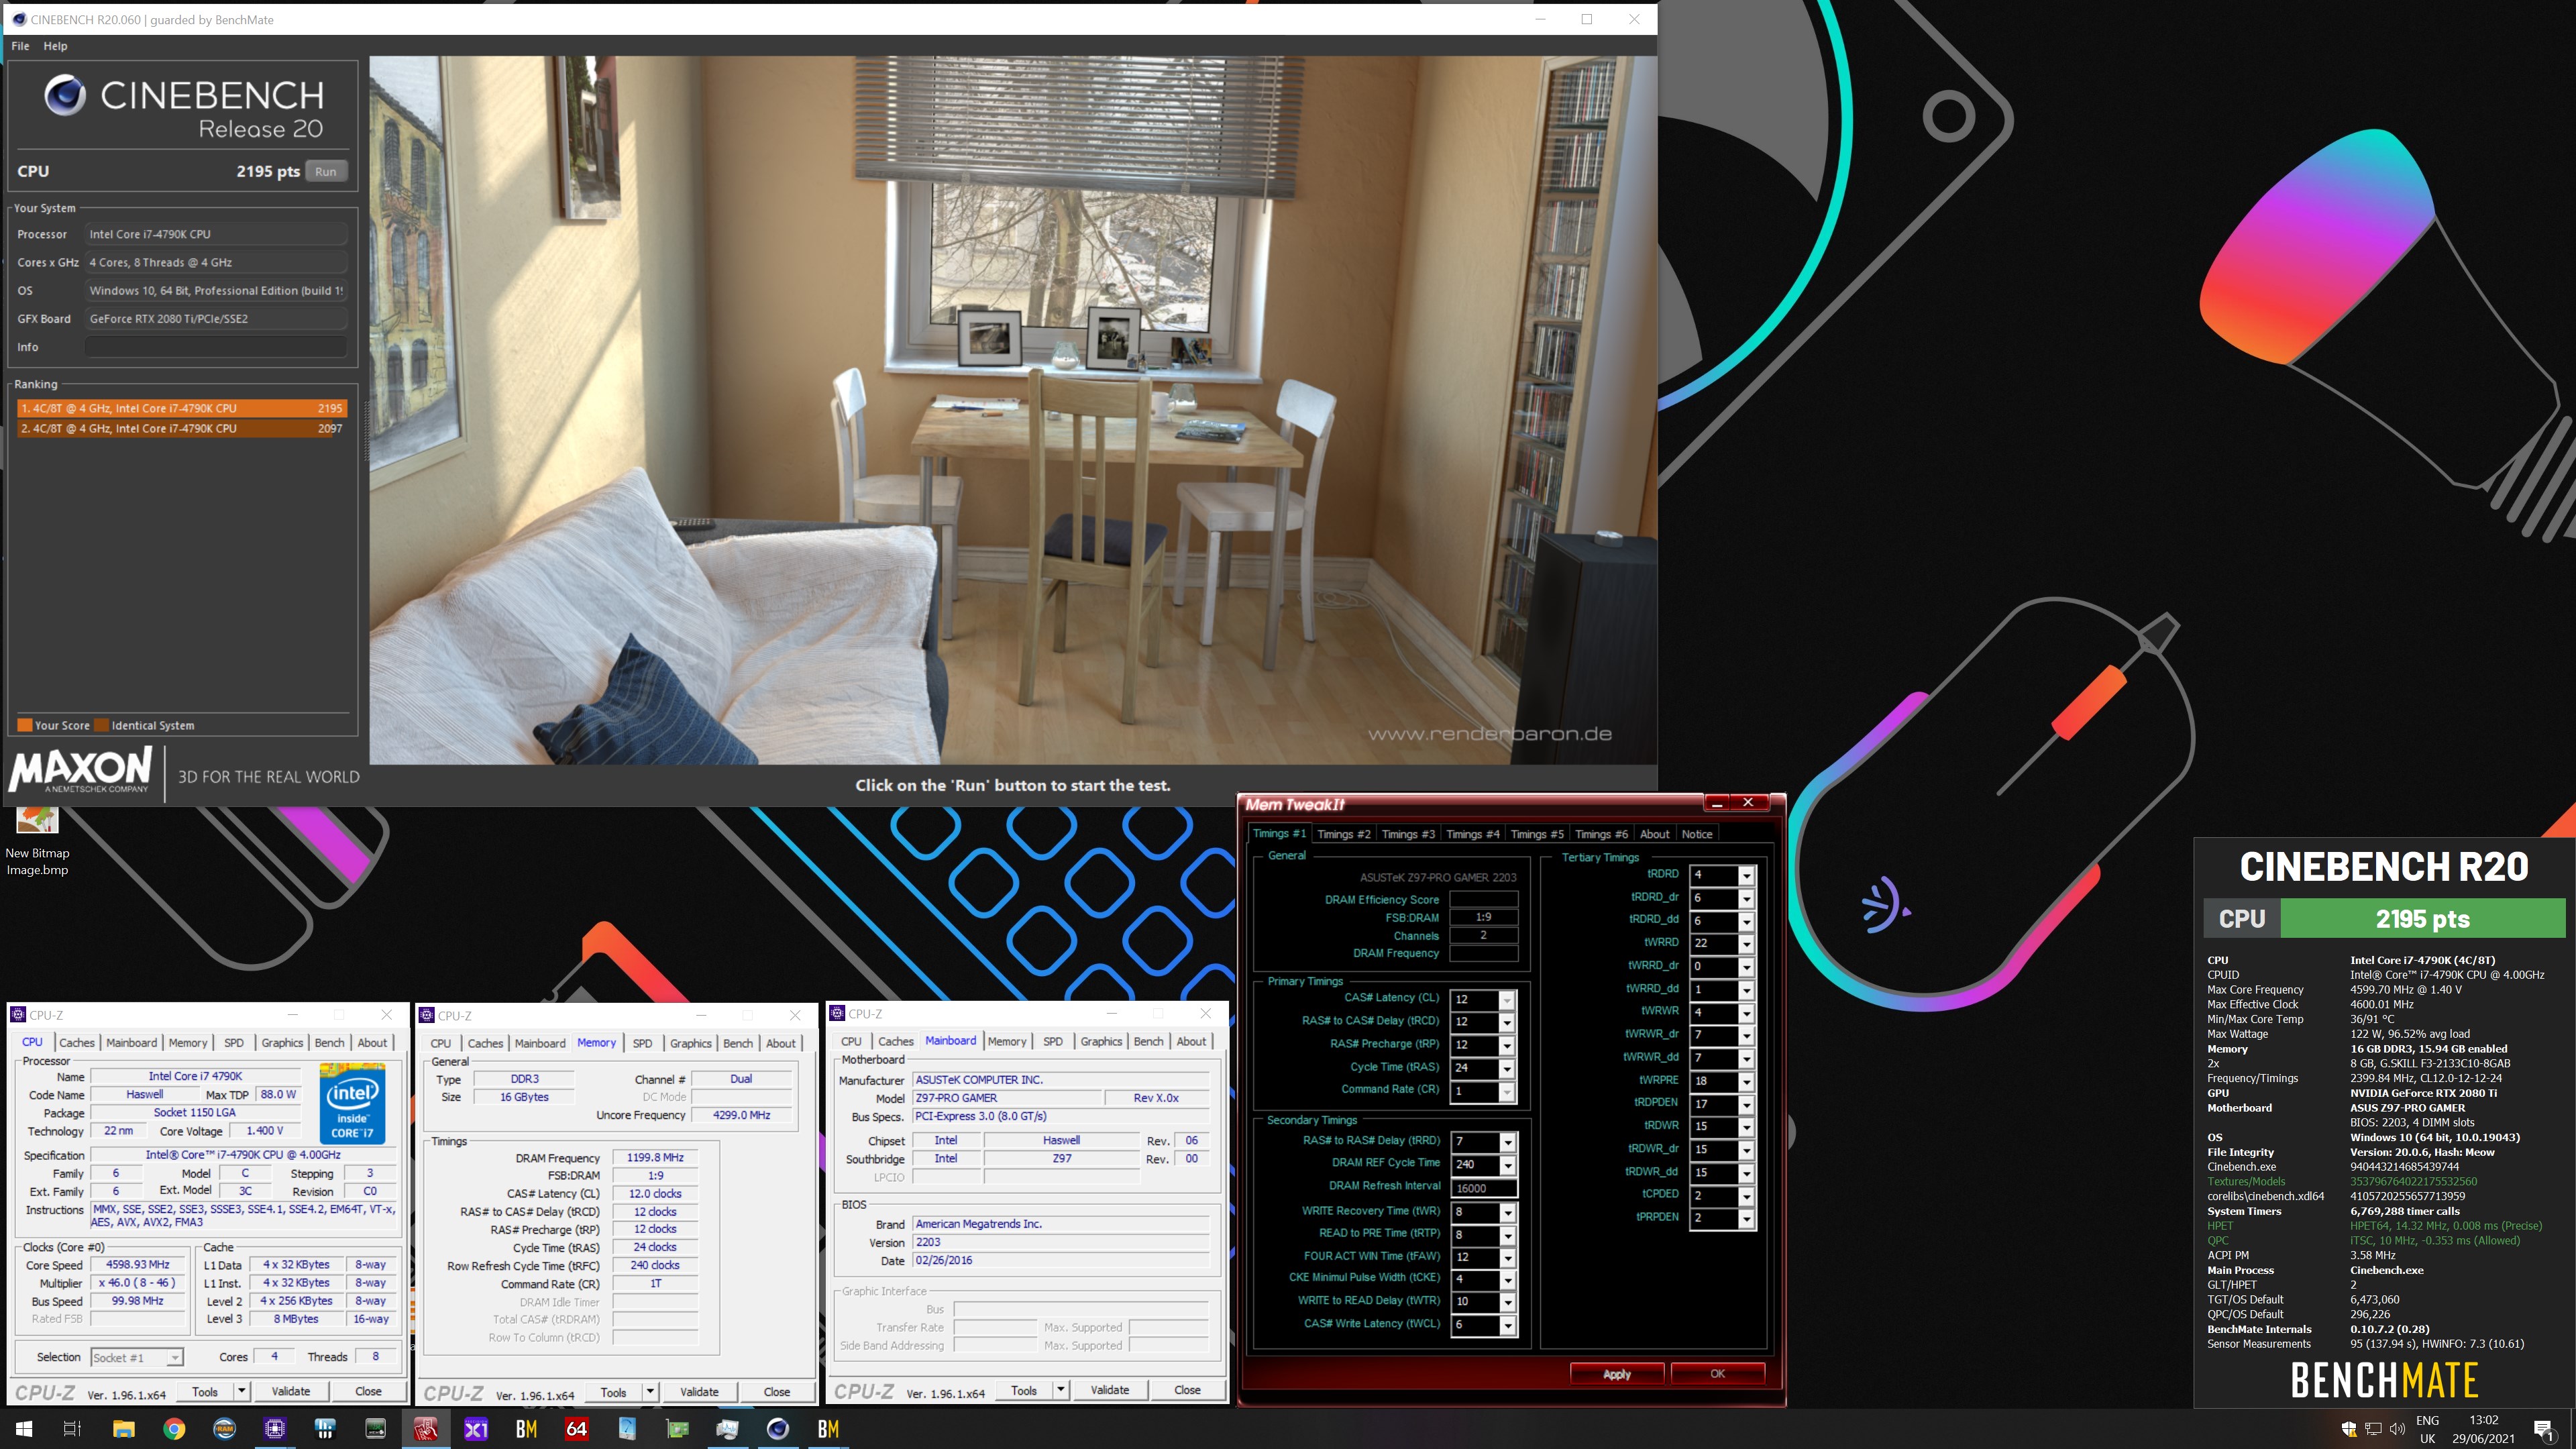Image resolution: width=2576 pixels, height=1449 pixels.
Task: Open File Explorer from the taskbar
Action: click(124, 1429)
